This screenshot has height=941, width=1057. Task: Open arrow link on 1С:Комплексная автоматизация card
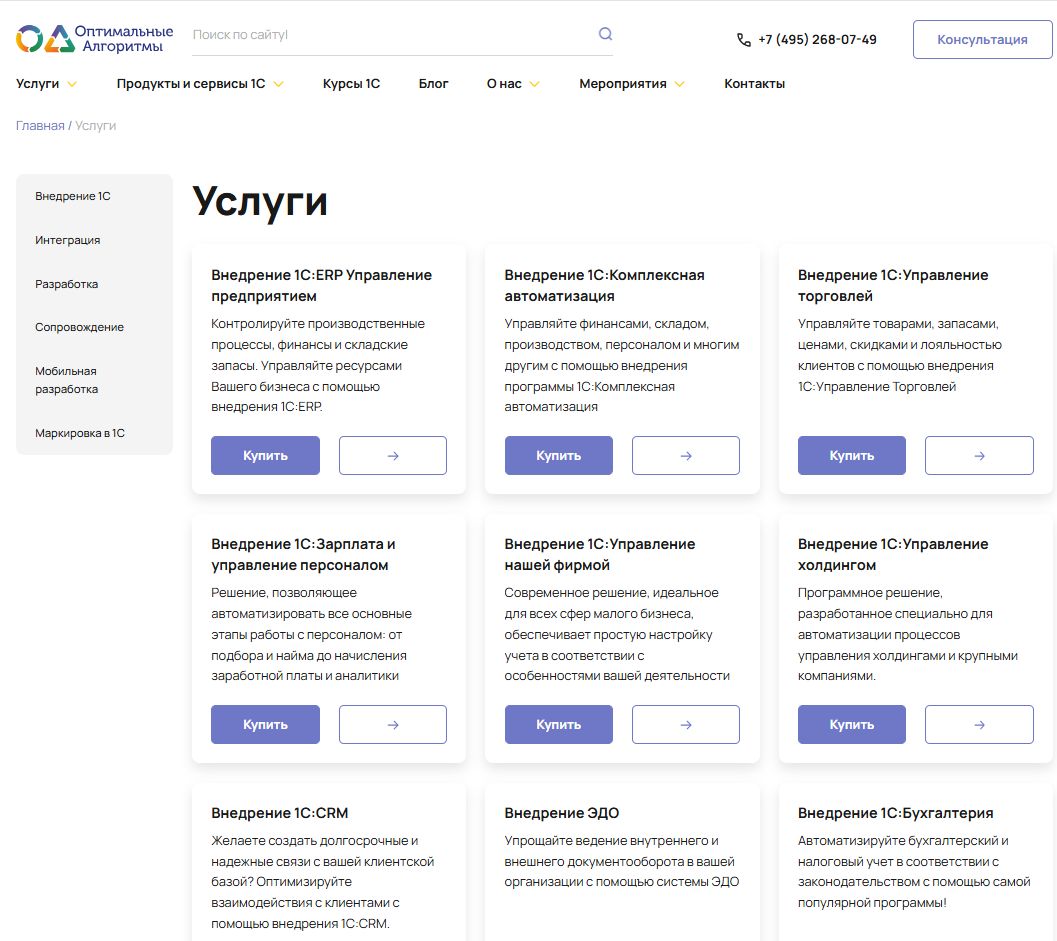point(685,455)
